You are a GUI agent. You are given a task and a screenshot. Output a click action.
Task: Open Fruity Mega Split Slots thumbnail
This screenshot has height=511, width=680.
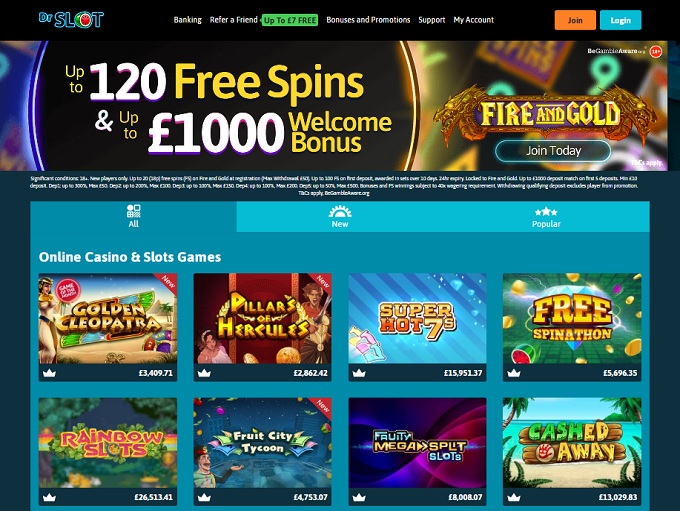[x=417, y=443]
